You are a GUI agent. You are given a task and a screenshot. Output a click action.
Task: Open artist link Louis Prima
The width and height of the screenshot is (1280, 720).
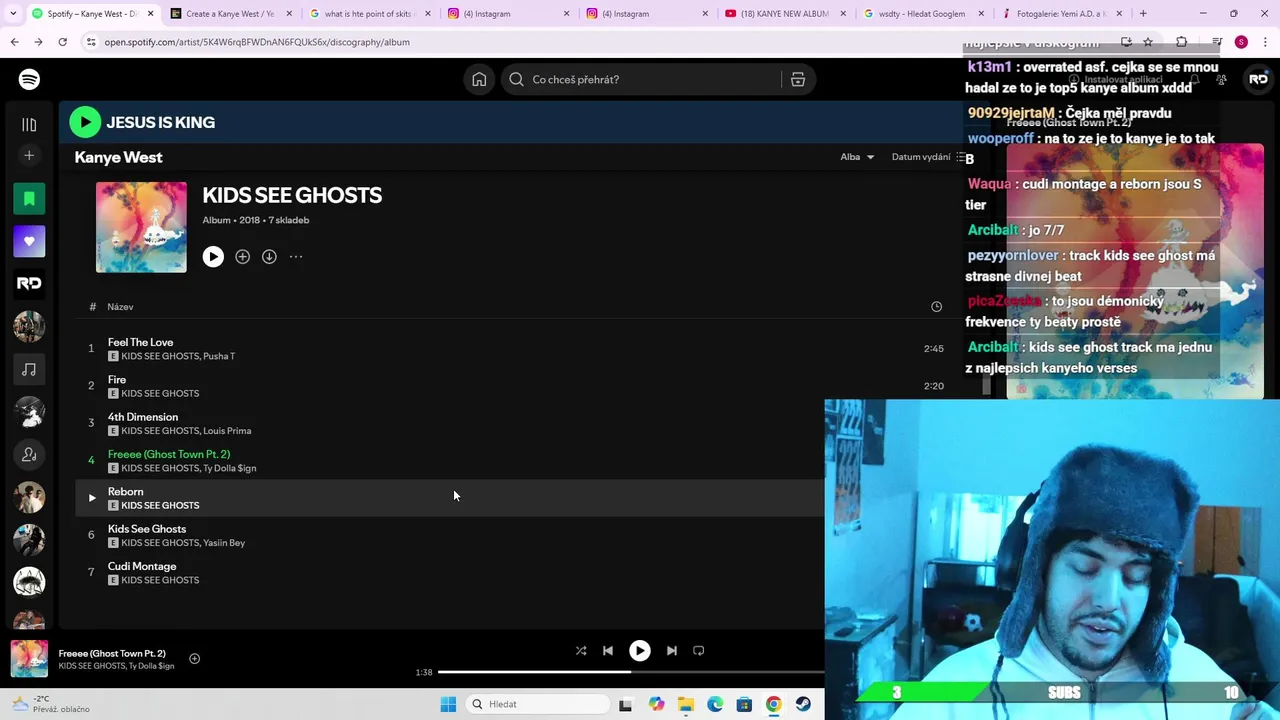(227, 431)
